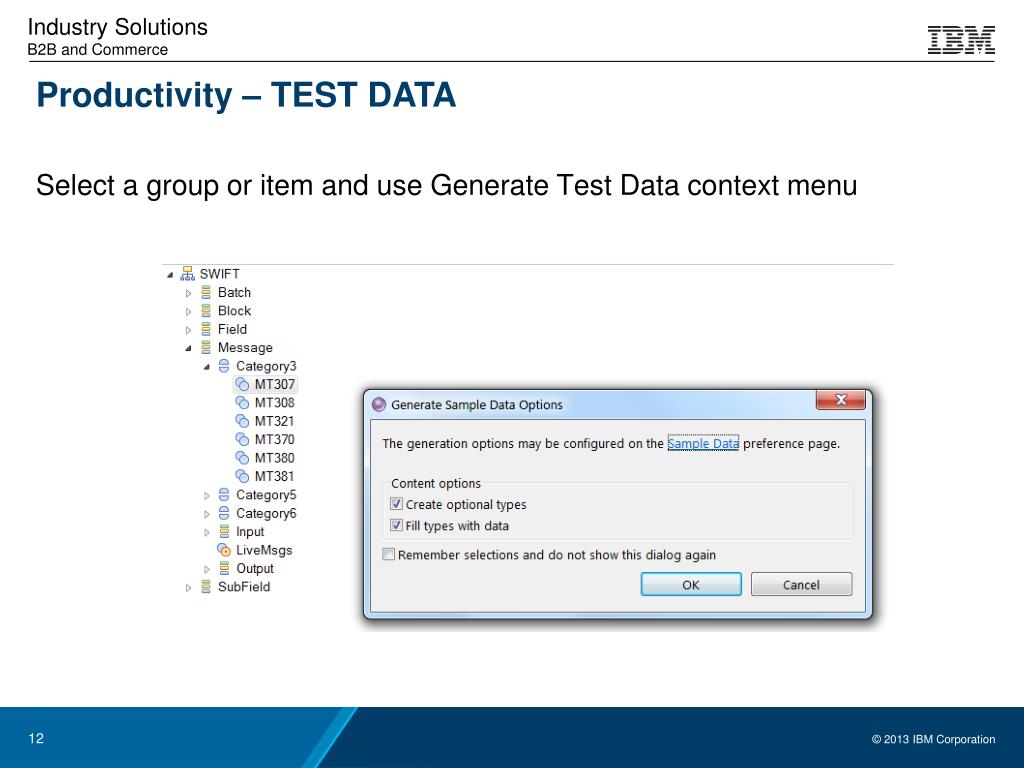Enable Remember selections checkbox
The height and width of the screenshot is (768, 1024).
pos(389,554)
